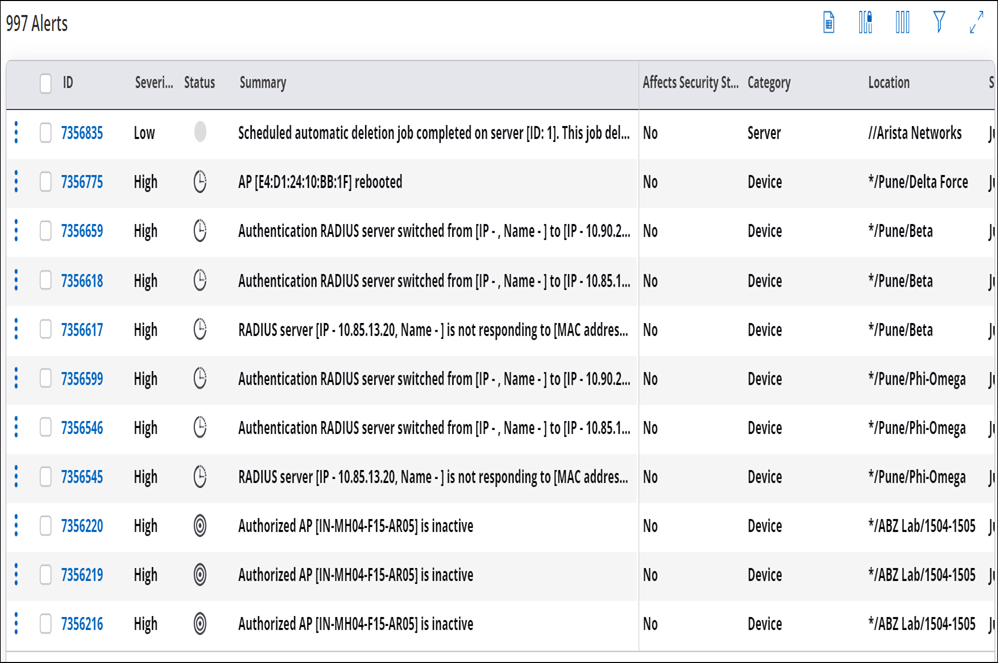999x663 pixels.
Task: Click the export report document icon
Action: tap(828, 23)
